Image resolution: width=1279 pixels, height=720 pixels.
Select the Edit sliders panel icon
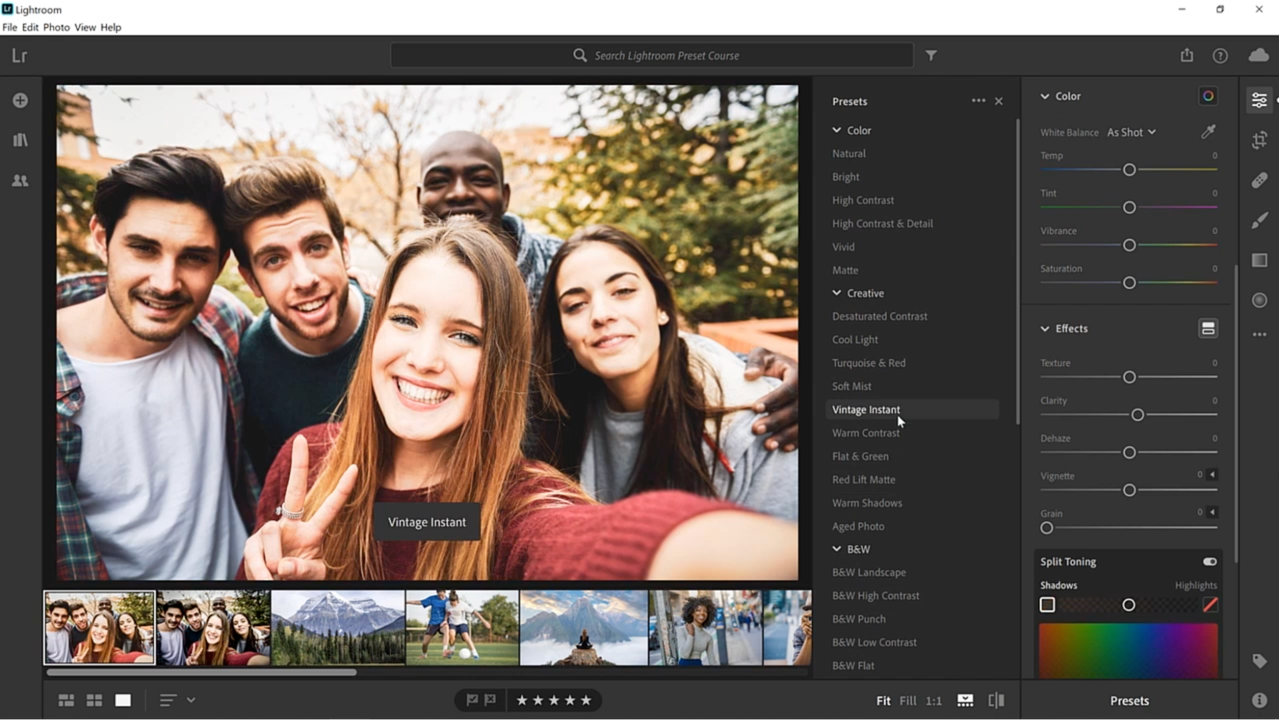tap(1259, 100)
